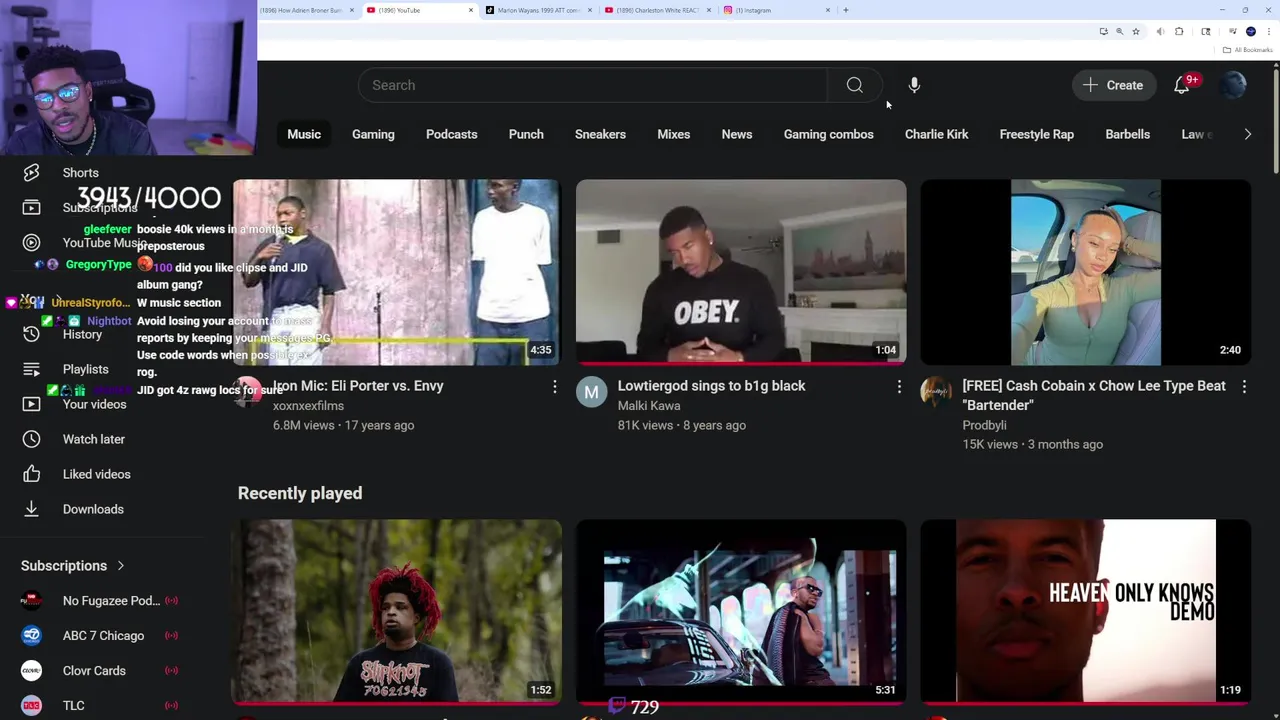Open the account avatar menu

tap(1232, 85)
